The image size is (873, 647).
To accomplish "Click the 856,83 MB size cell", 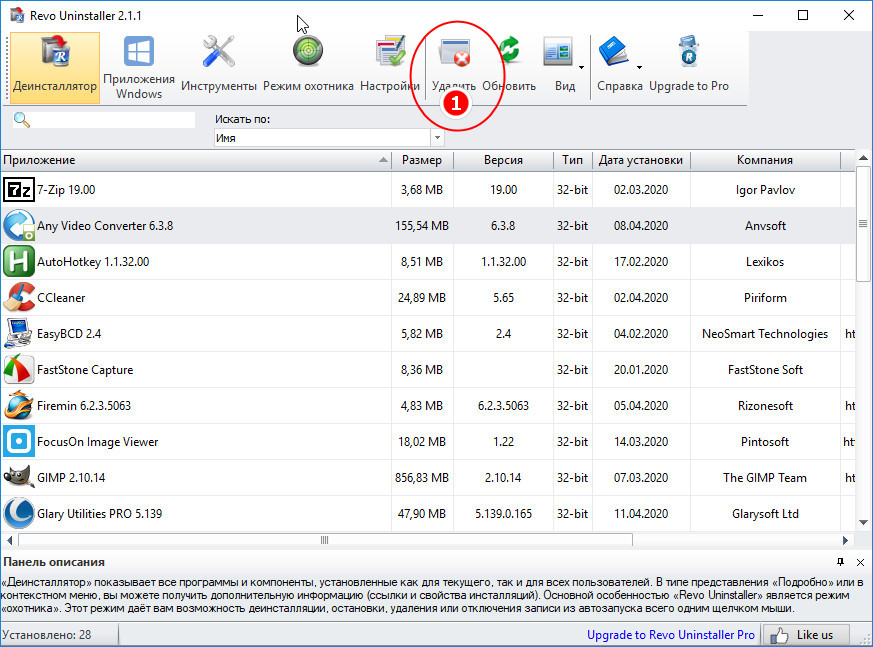I will point(422,478).
